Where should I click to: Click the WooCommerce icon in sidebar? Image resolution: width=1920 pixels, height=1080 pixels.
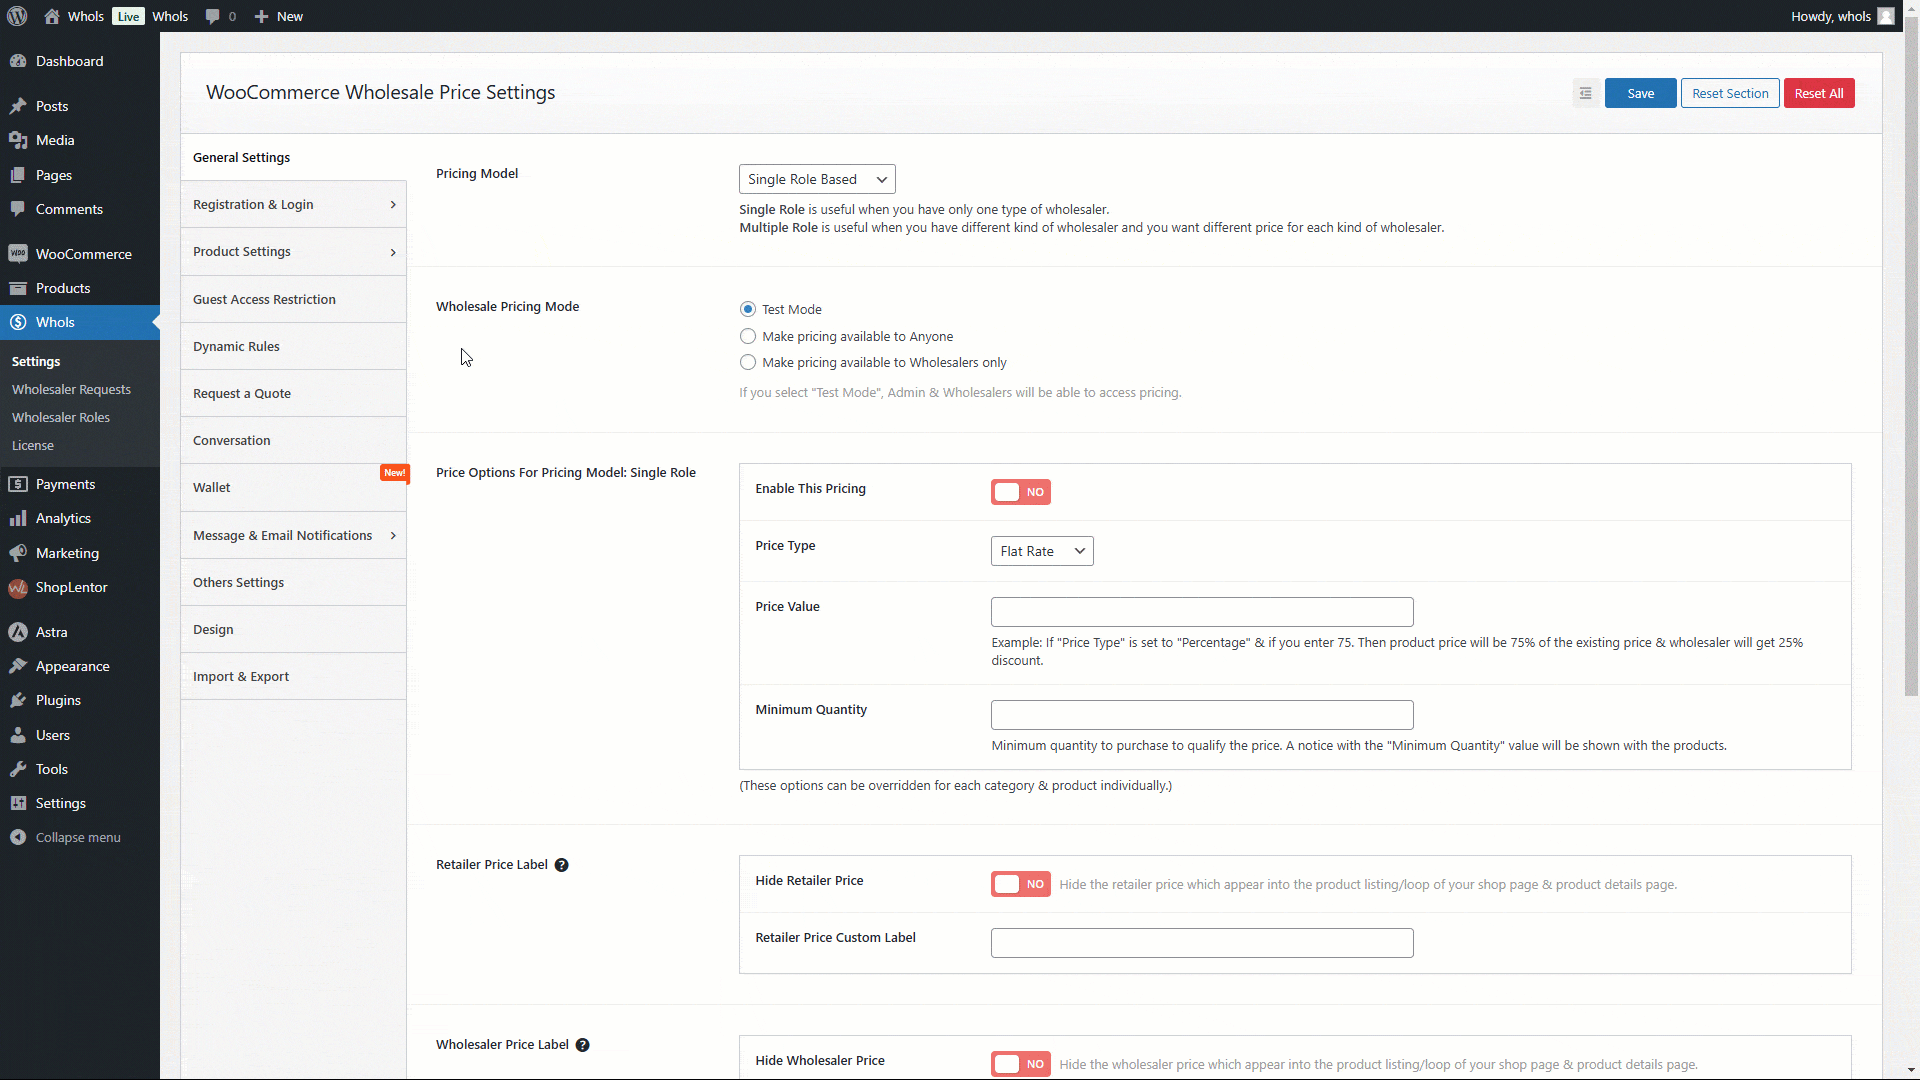[17, 252]
